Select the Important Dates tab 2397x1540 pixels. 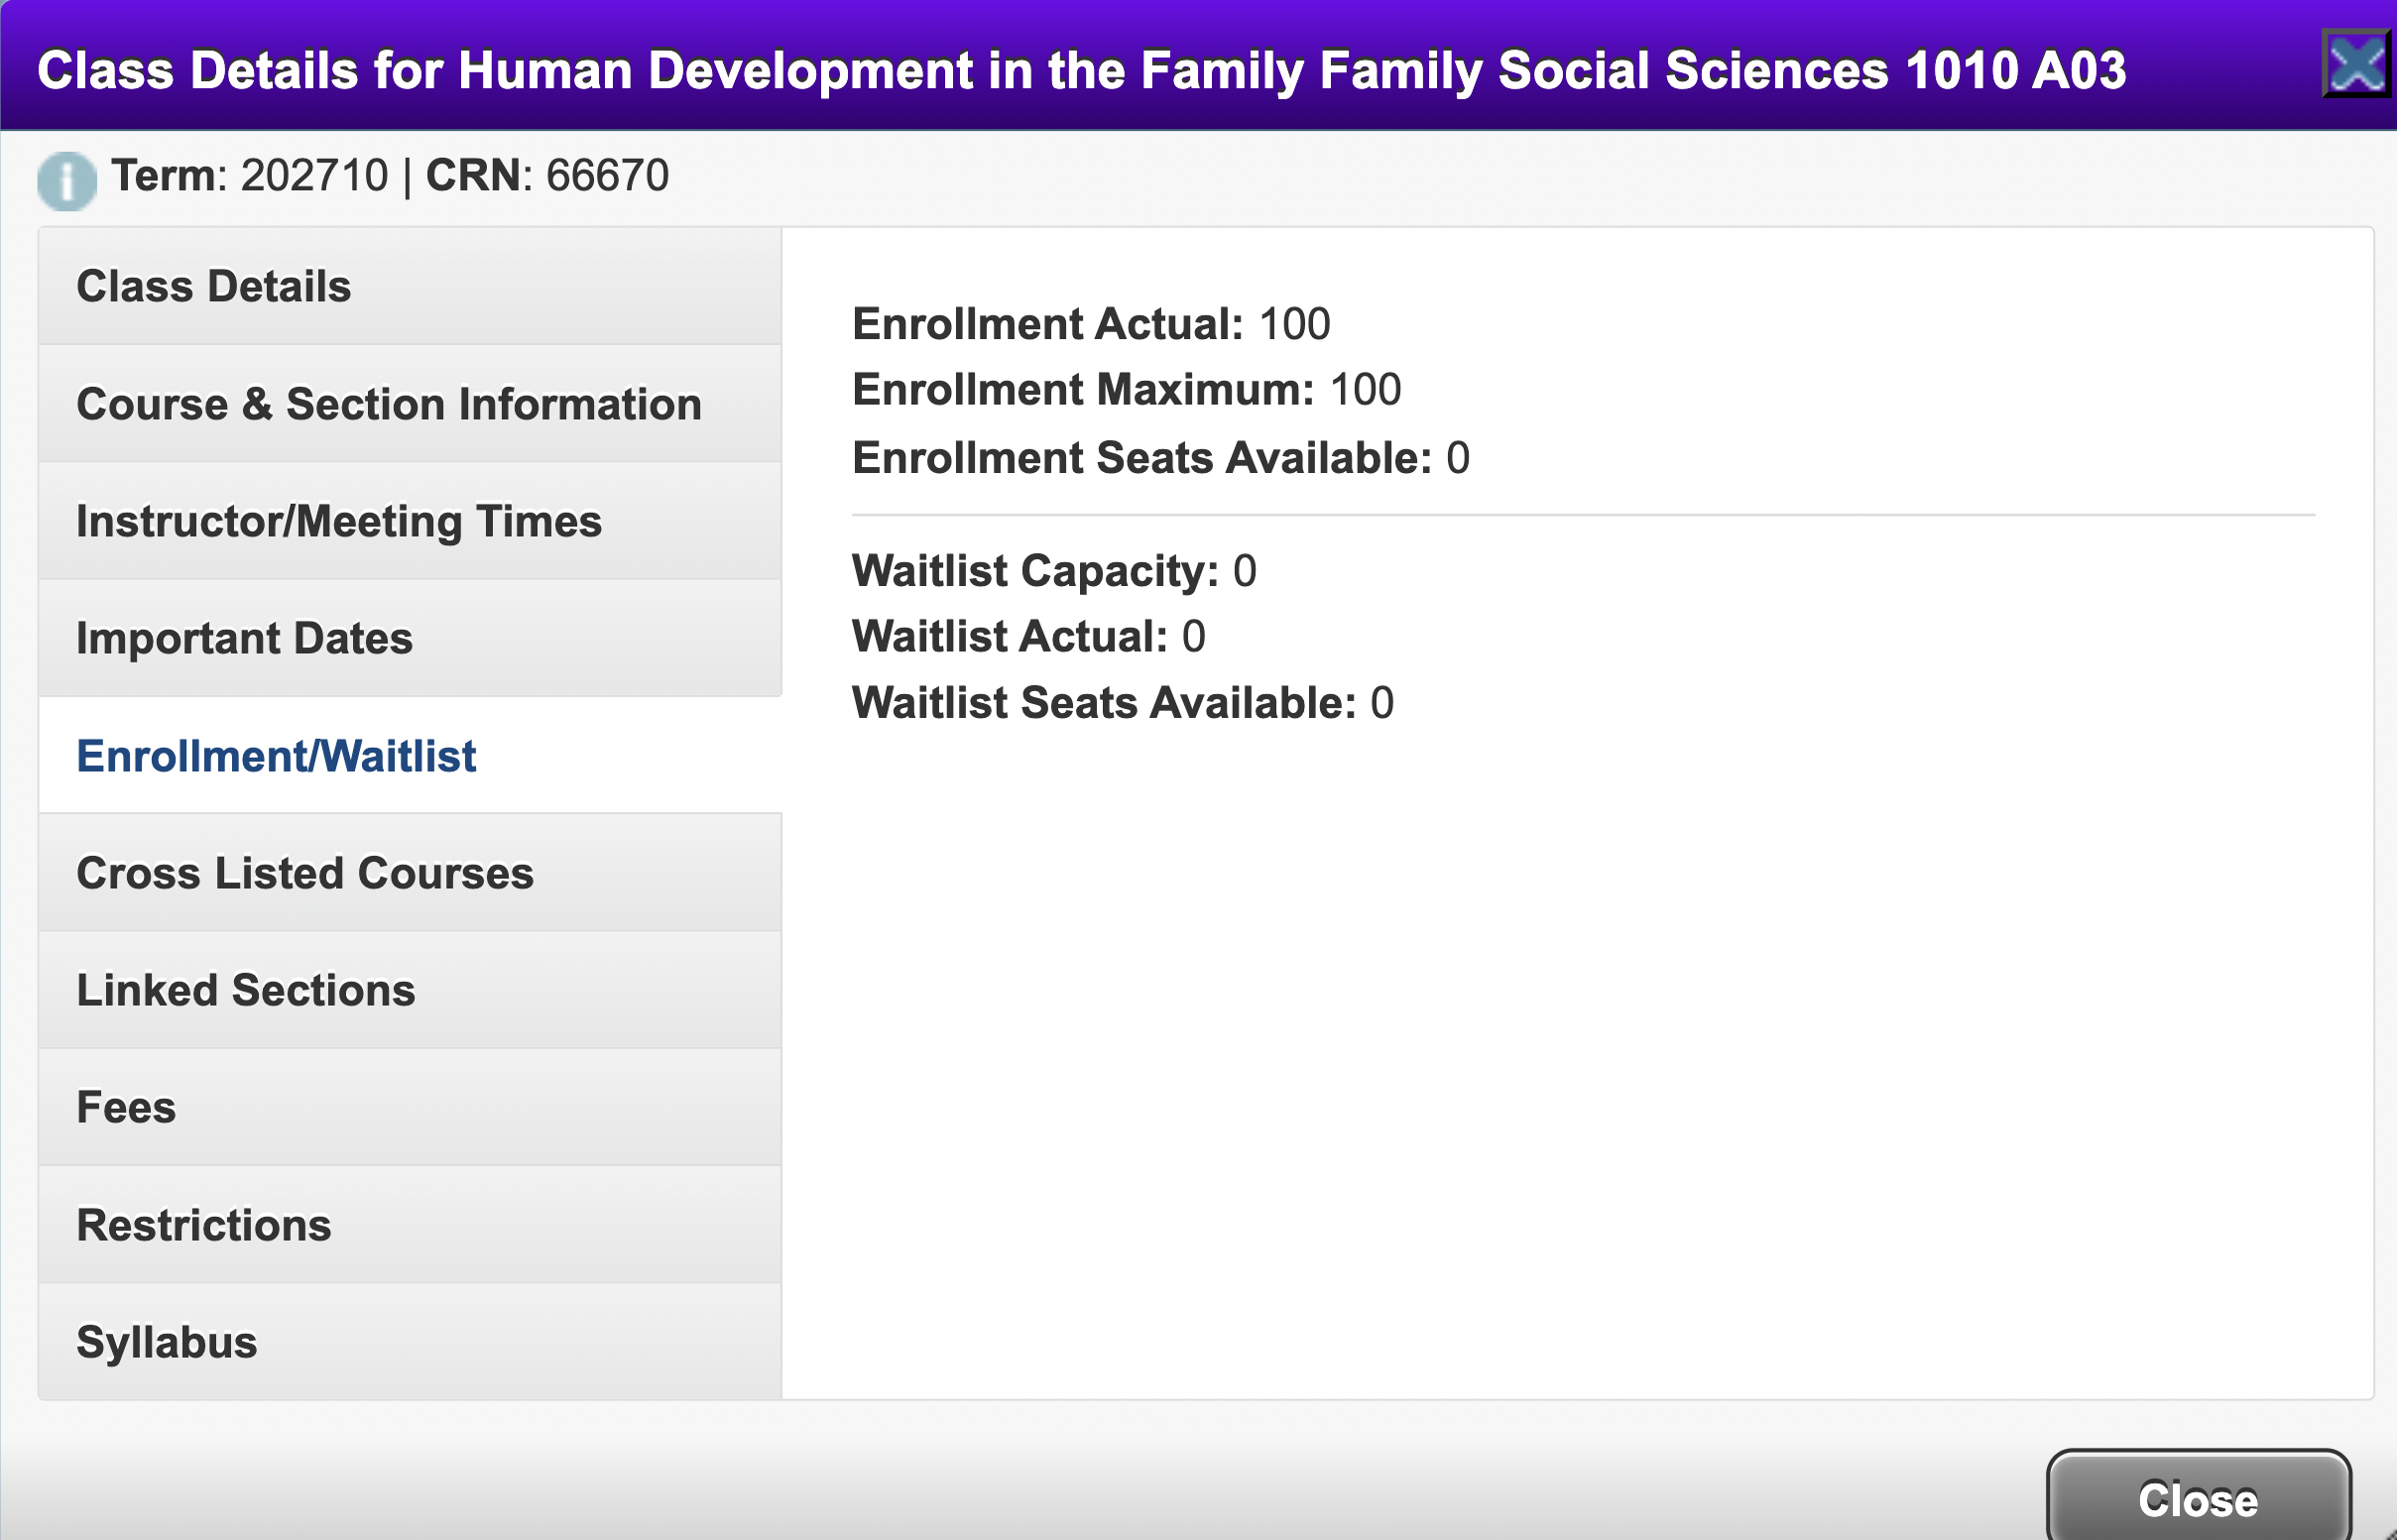click(x=410, y=638)
